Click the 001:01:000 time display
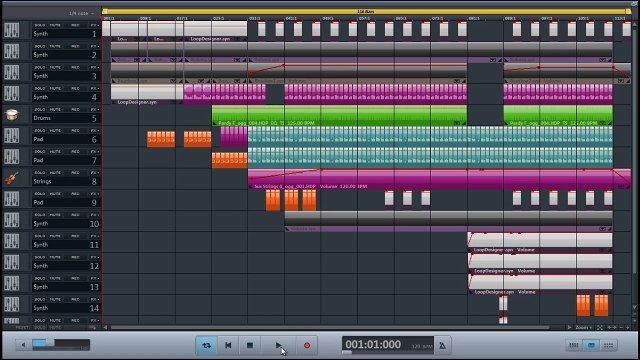The image size is (640, 360). (x=373, y=344)
